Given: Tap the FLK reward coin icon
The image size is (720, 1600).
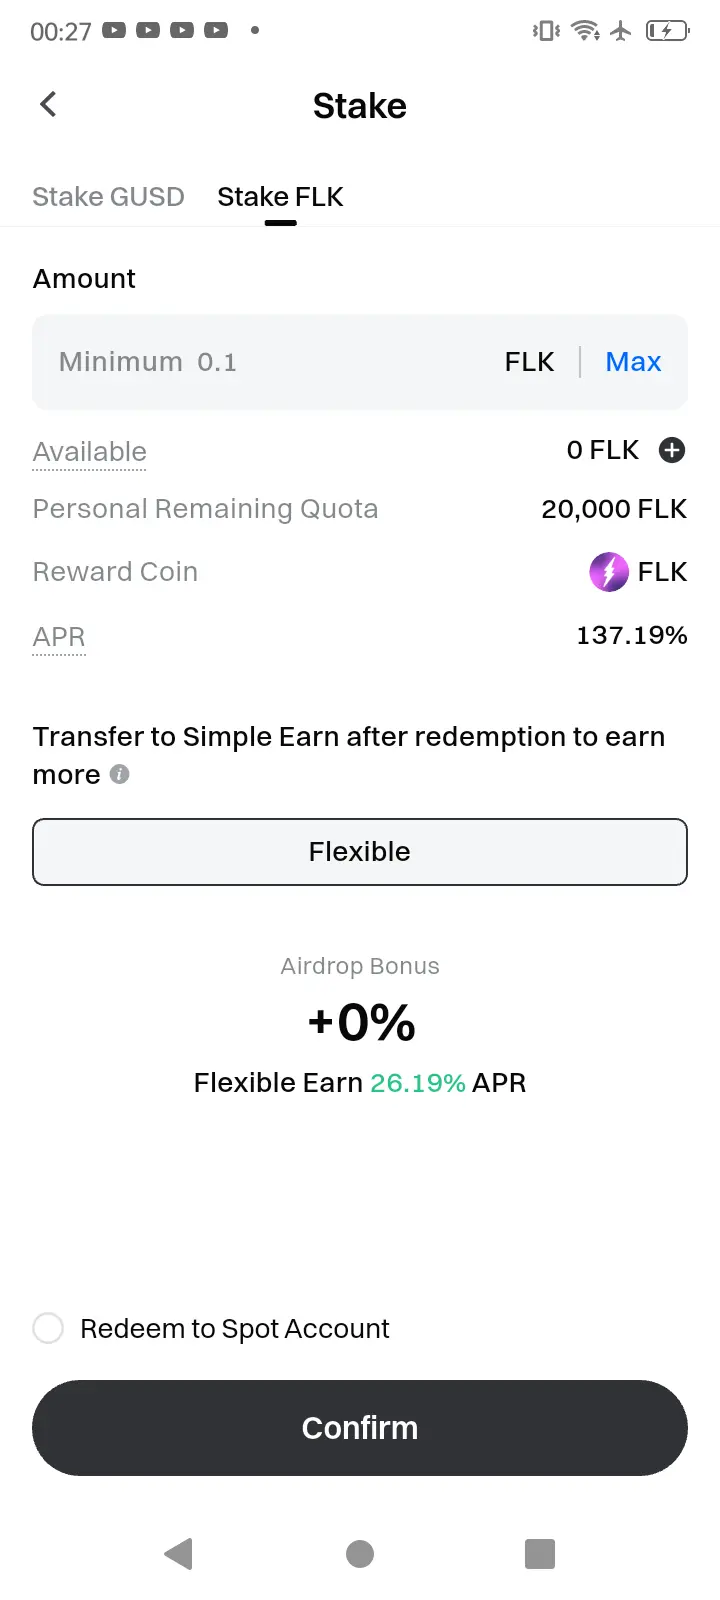Looking at the screenshot, I should point(609,572).
